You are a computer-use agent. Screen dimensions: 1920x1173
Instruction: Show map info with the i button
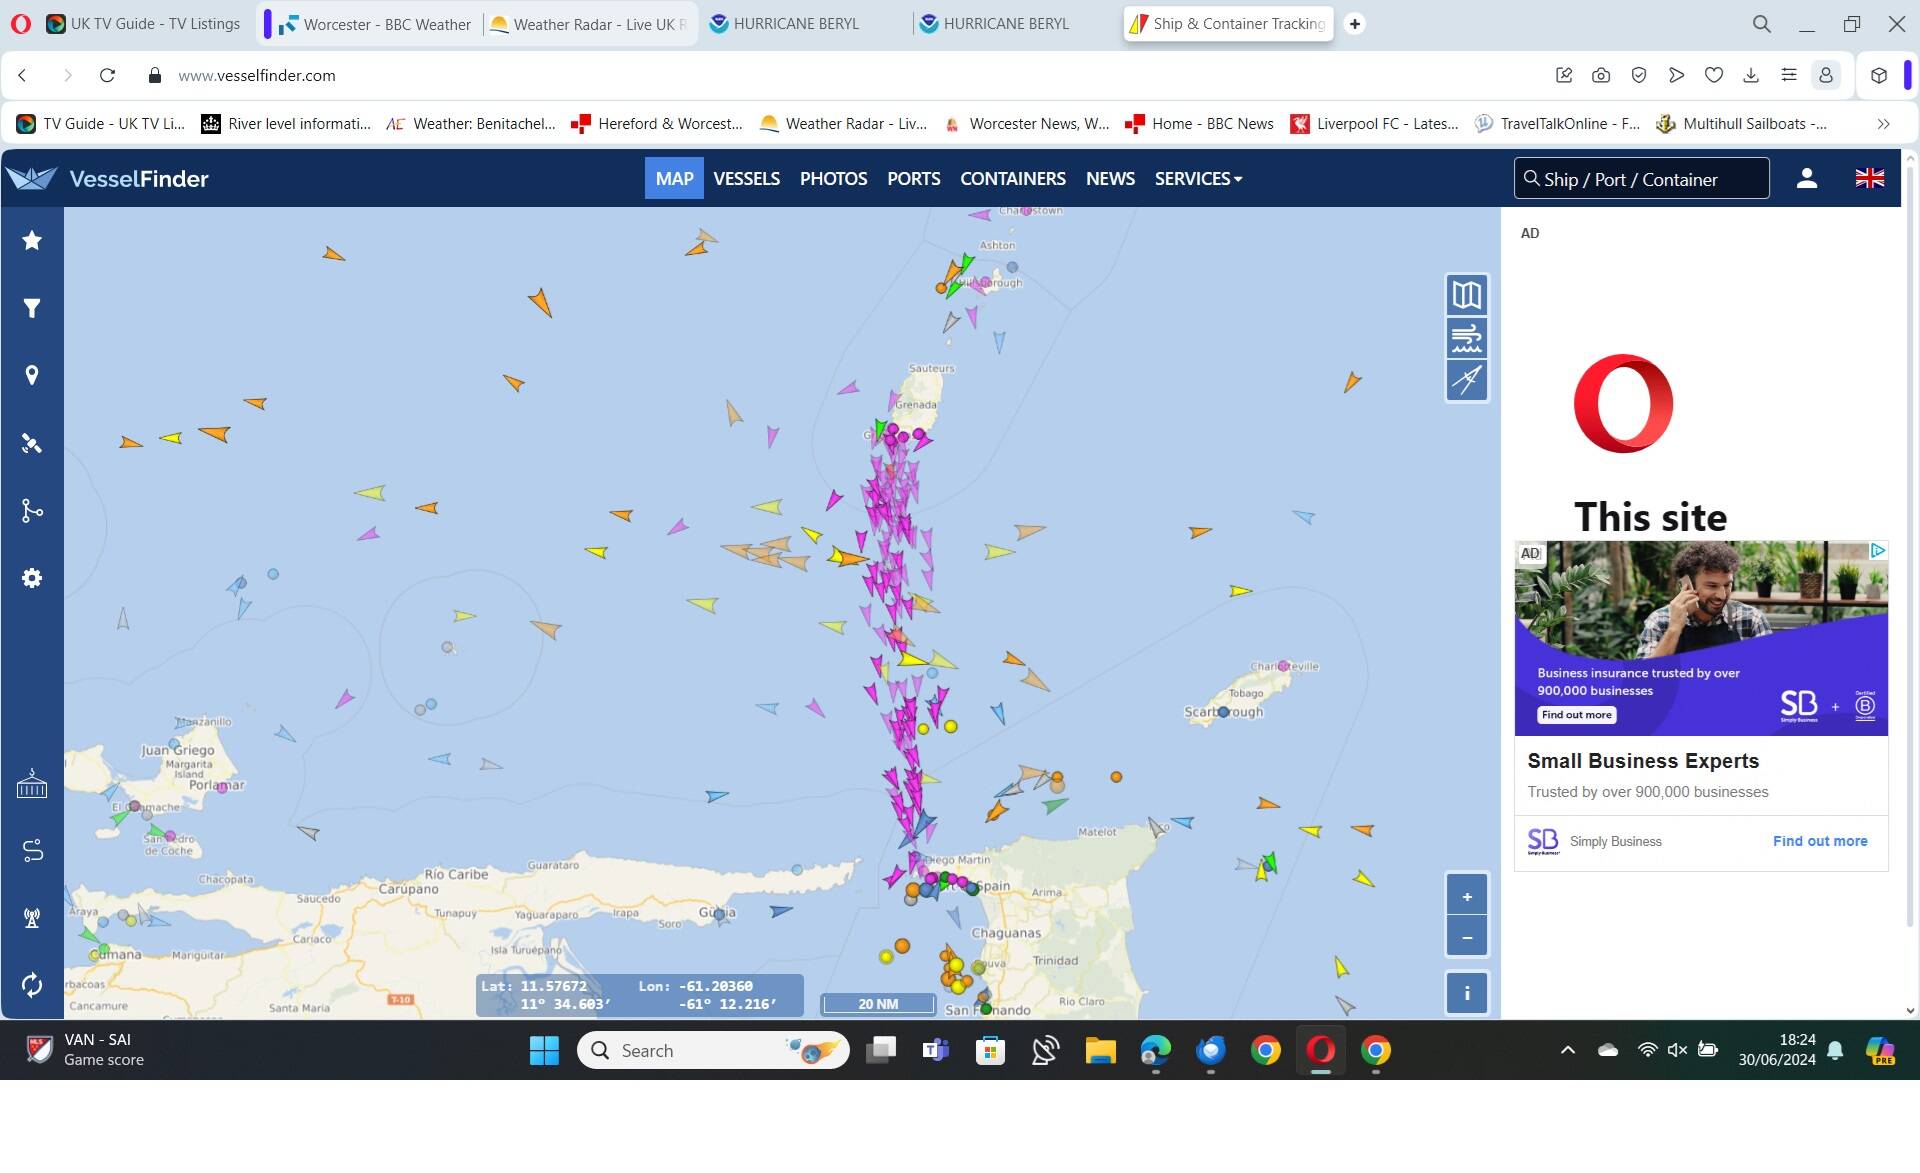1467,993
